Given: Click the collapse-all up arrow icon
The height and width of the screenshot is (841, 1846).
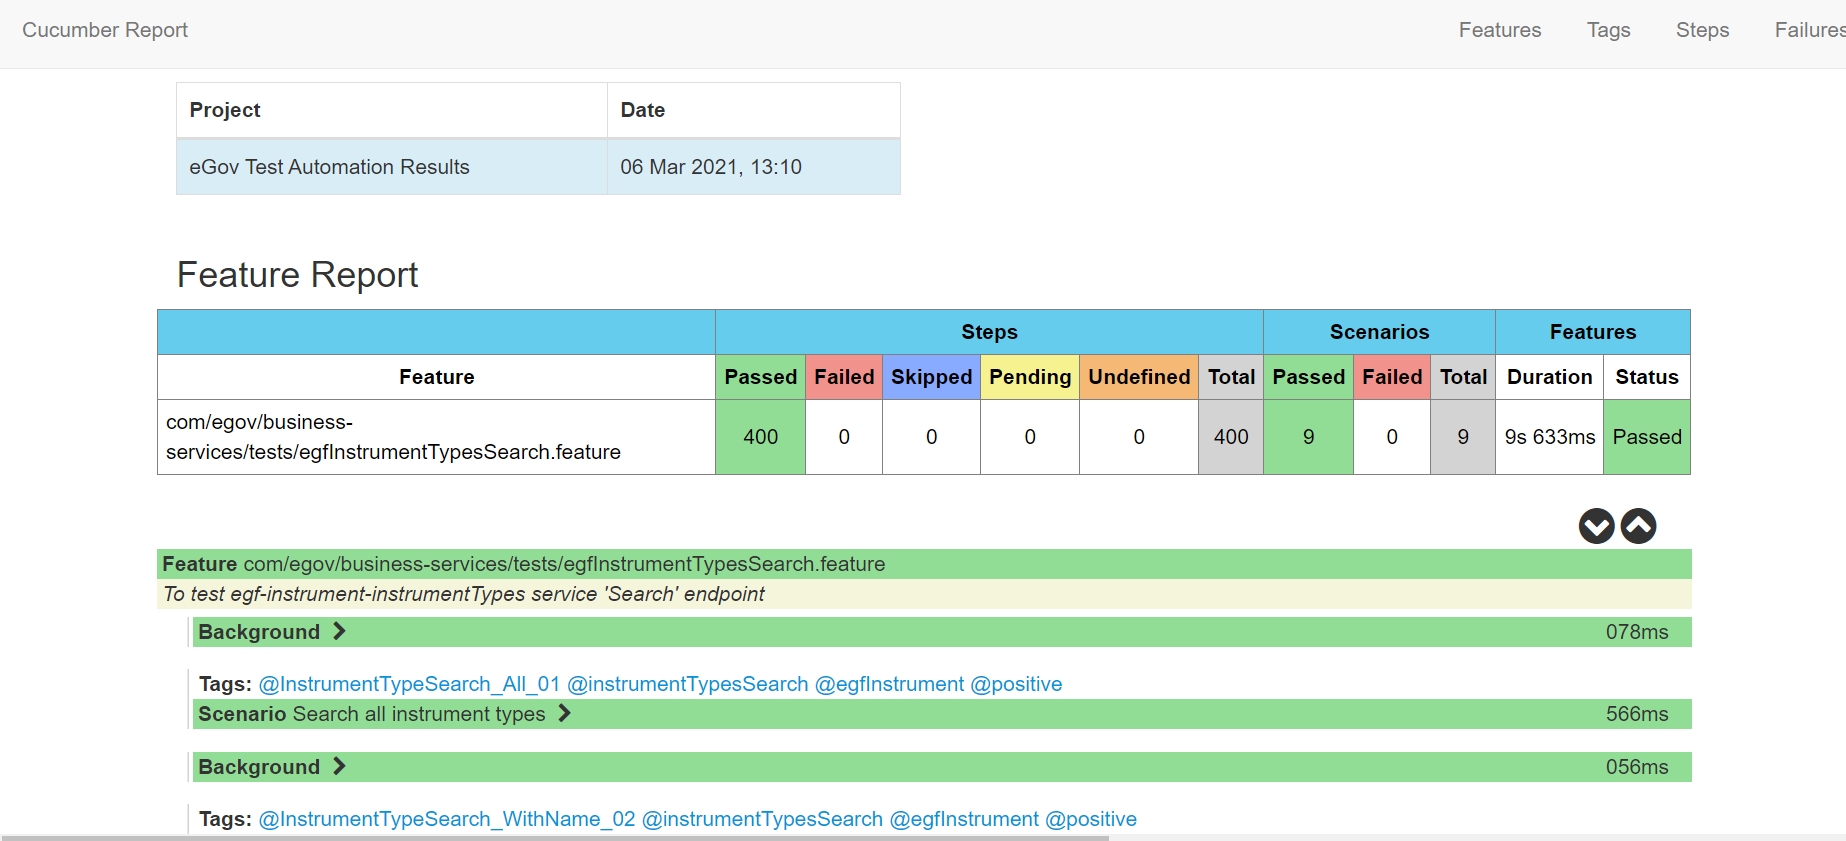Looking at the screenshot, I should tap(1638, 526).
